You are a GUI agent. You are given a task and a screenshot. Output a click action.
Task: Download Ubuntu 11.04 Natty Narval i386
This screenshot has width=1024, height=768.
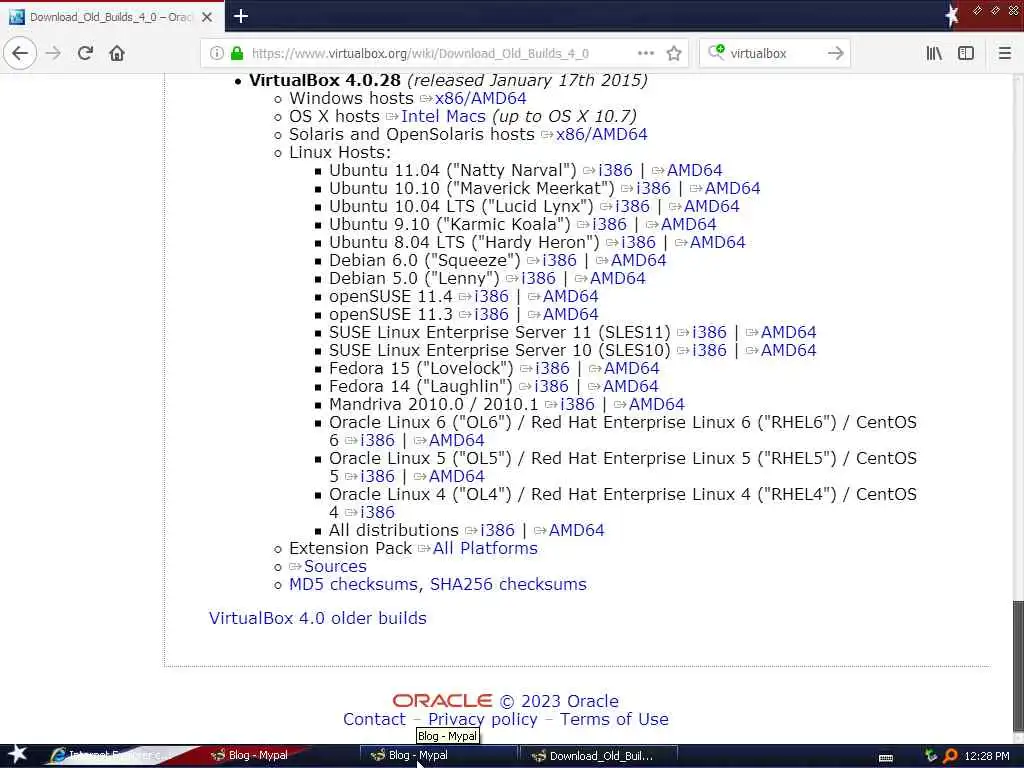tap(615, 170)
